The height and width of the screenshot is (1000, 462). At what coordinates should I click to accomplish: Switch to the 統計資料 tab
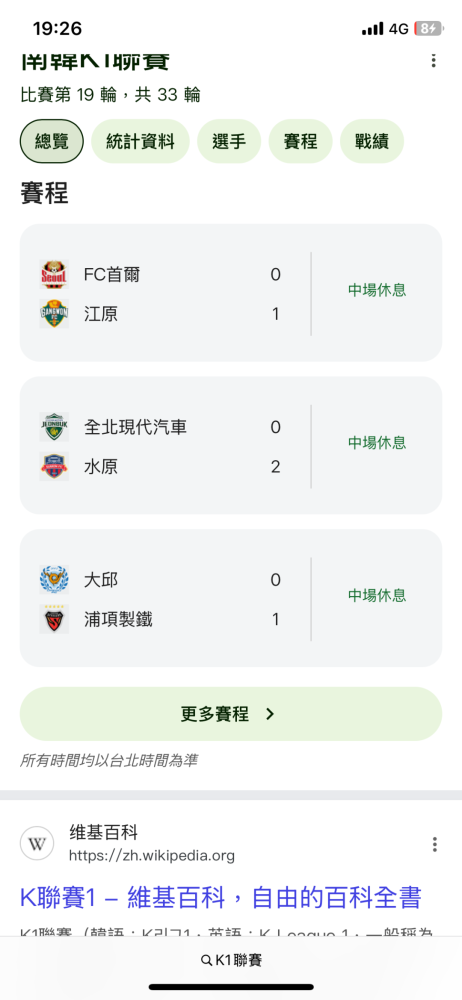(x=140, y=142)
